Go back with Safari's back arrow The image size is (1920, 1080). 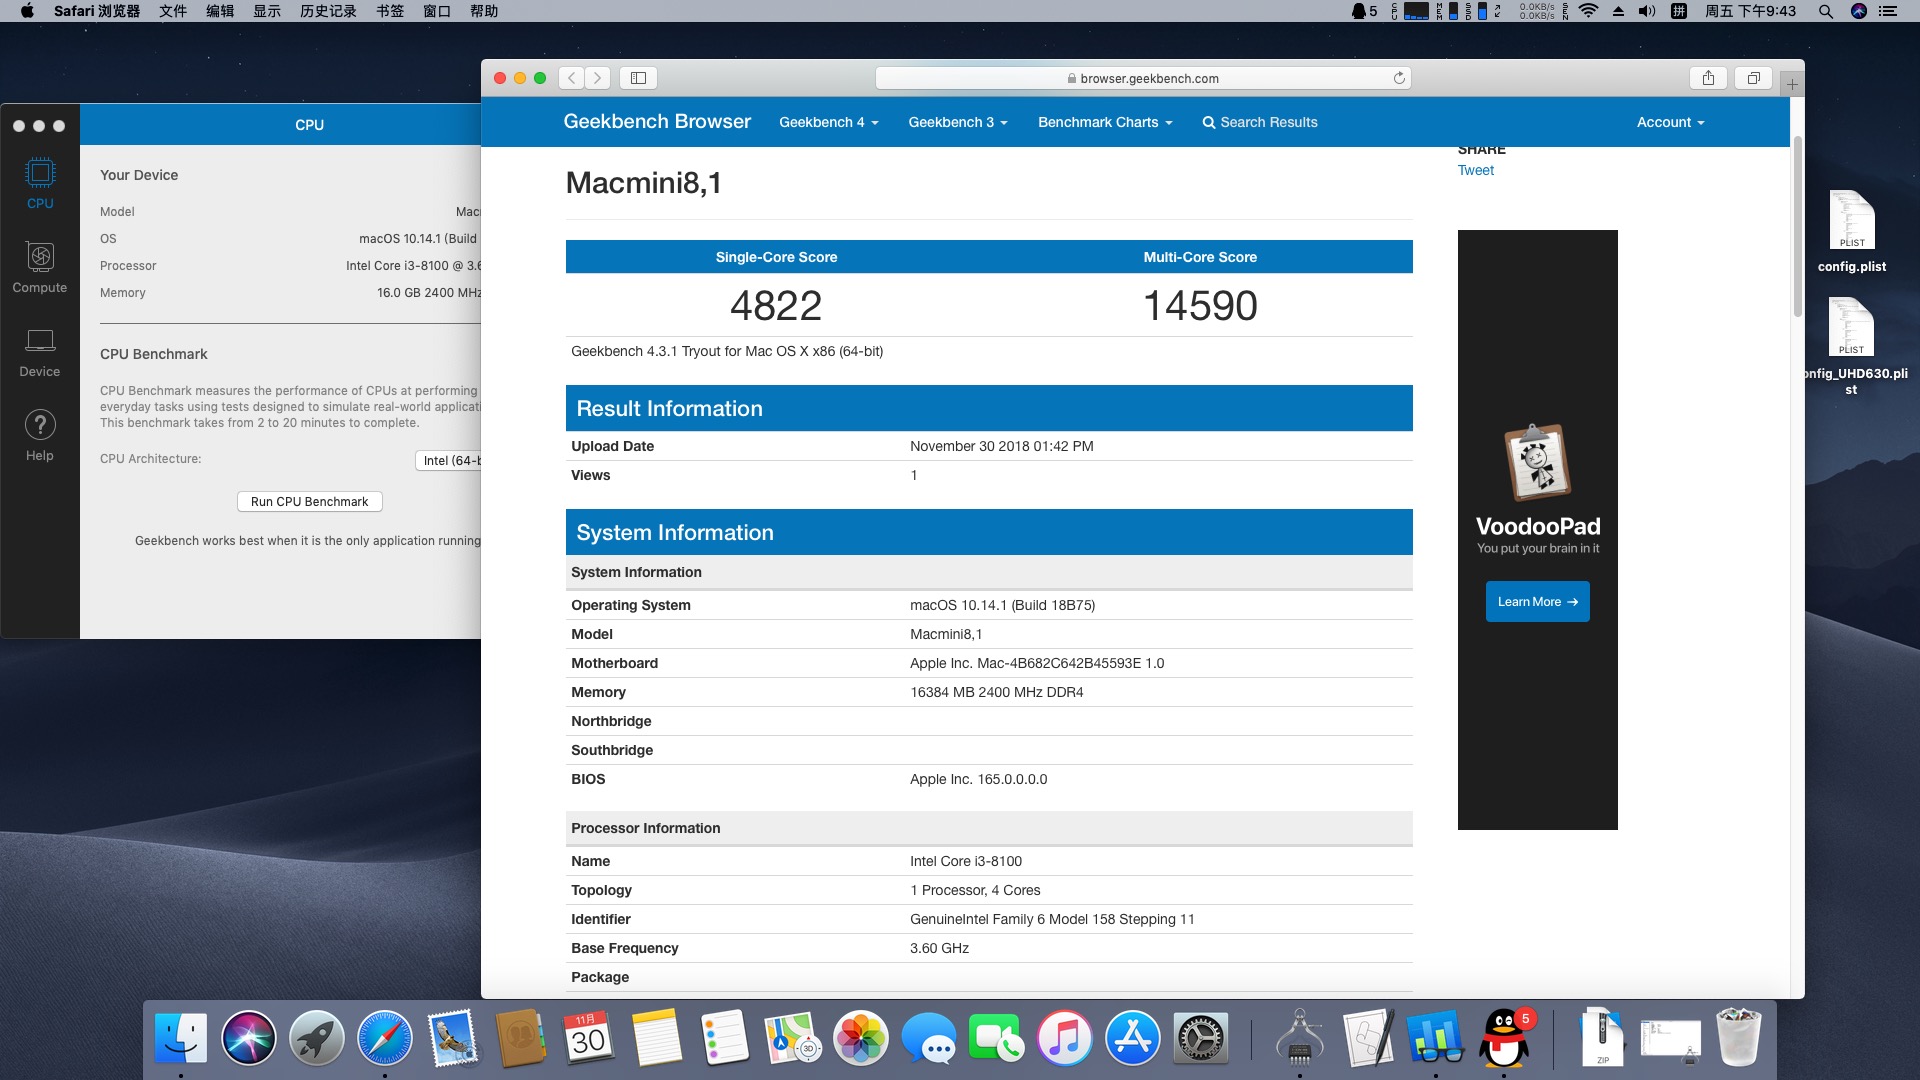[572, 78]
